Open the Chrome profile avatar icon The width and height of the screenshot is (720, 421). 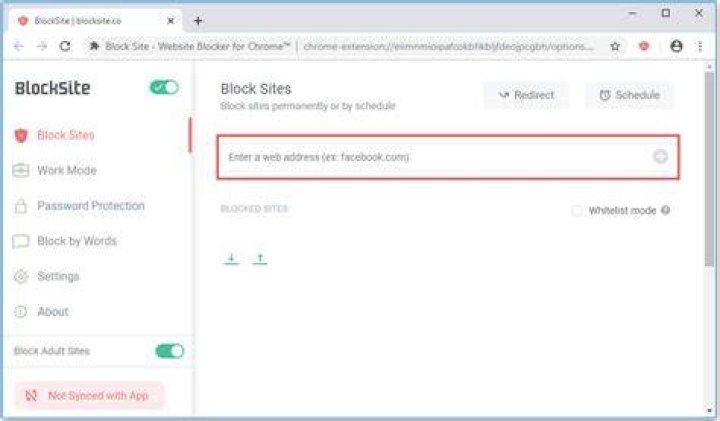tap(676, 46)
